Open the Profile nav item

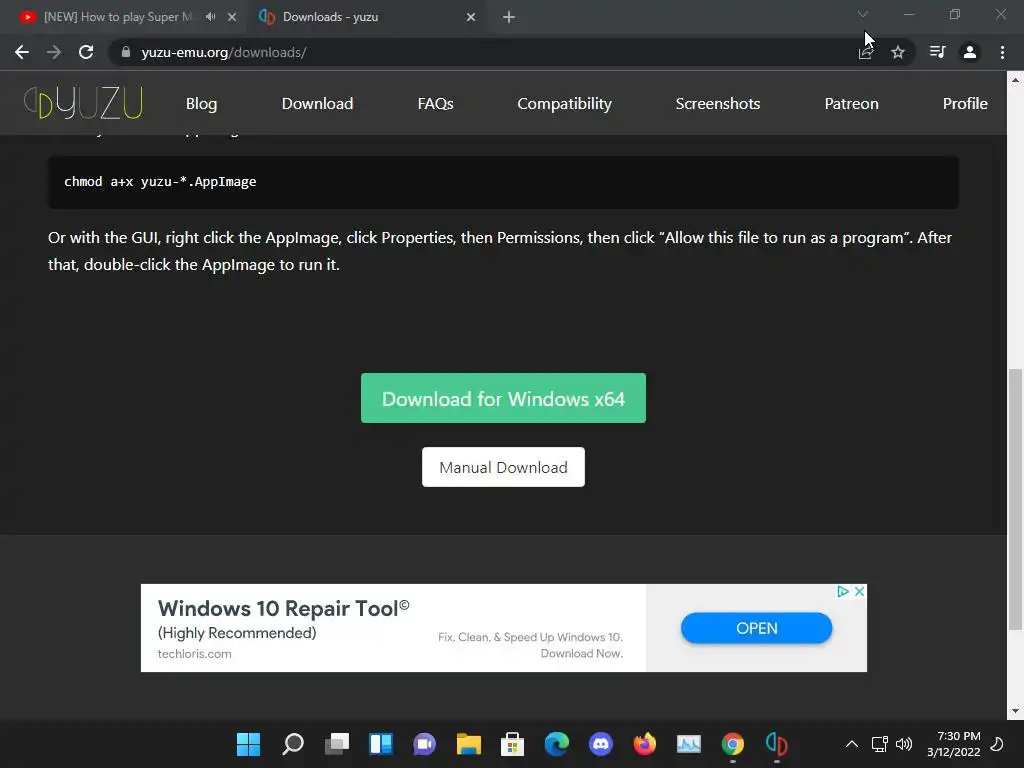point(965,104)
